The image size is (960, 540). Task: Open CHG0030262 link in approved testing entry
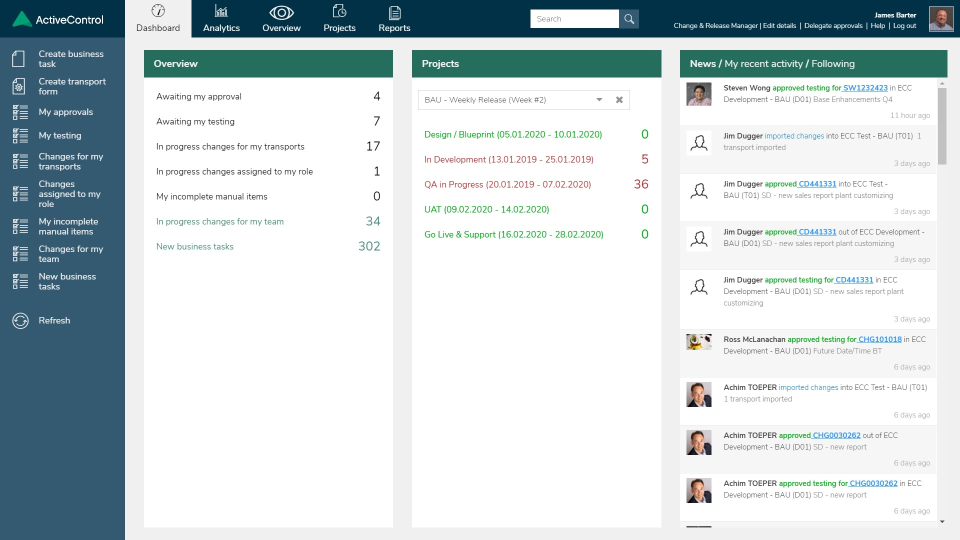[873, 483]
